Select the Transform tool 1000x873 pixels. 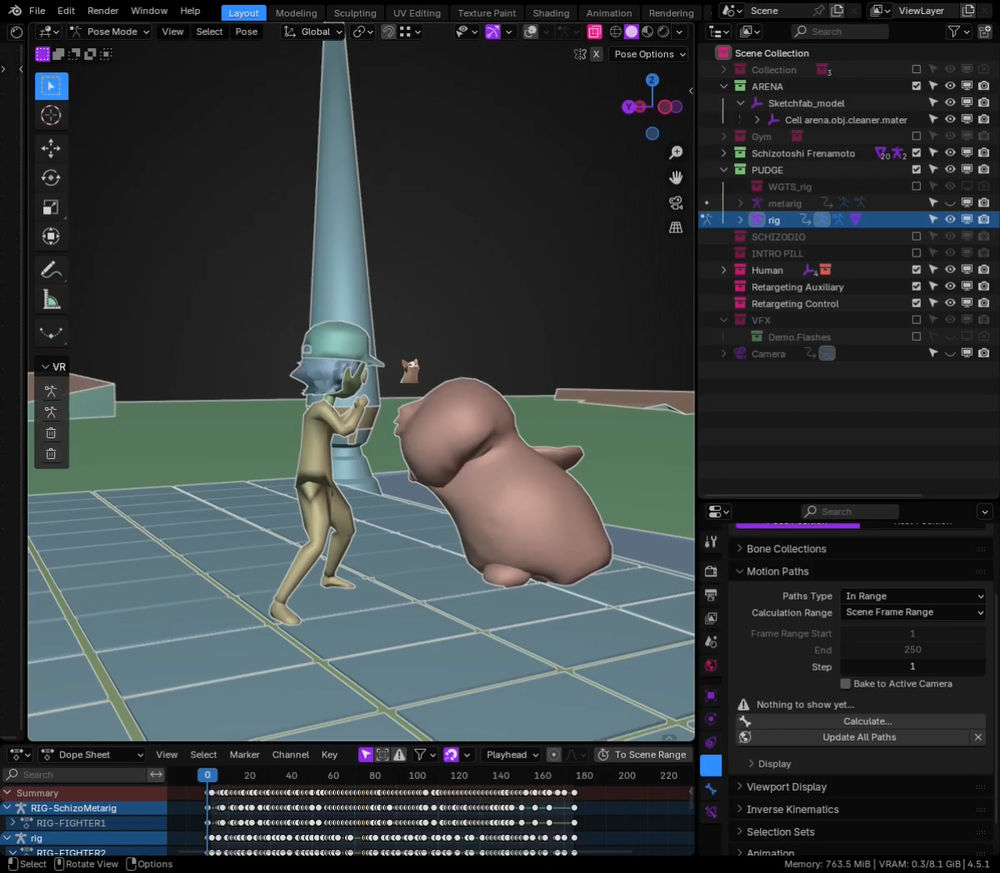(51, 237)
